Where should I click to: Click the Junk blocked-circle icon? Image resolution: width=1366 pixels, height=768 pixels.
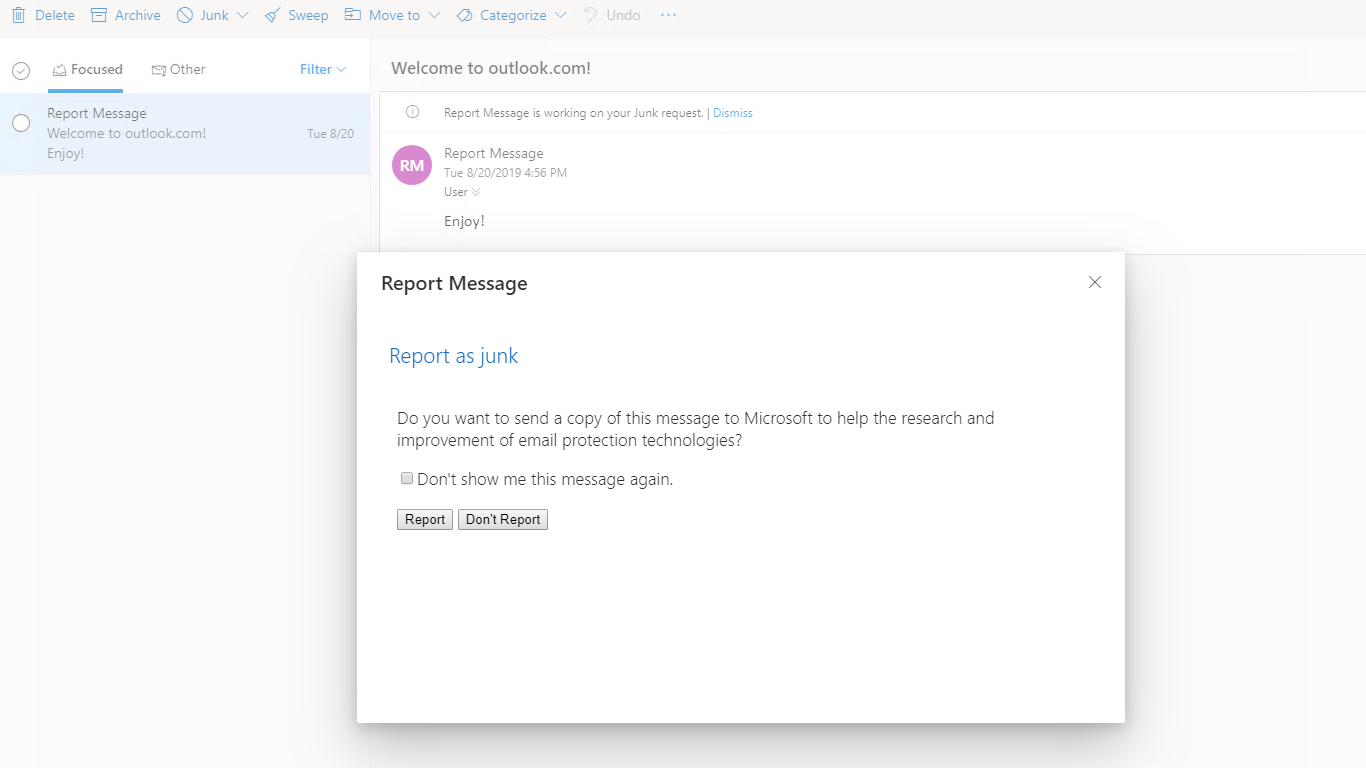(x=185, y=15)
